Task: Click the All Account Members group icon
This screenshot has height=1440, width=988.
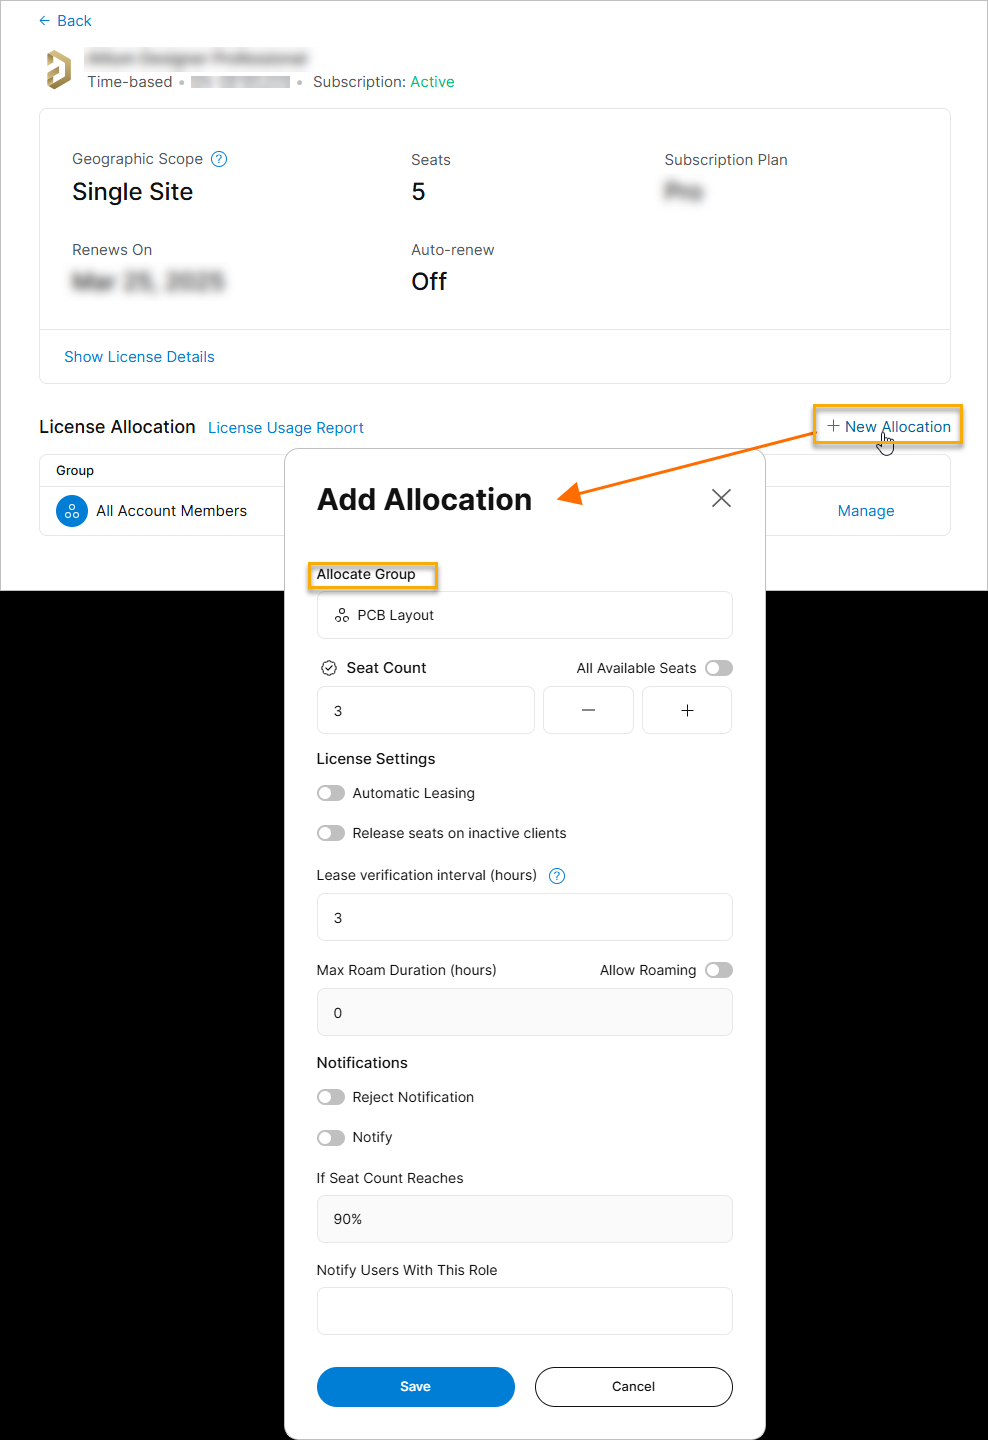Action: (72, 511)
